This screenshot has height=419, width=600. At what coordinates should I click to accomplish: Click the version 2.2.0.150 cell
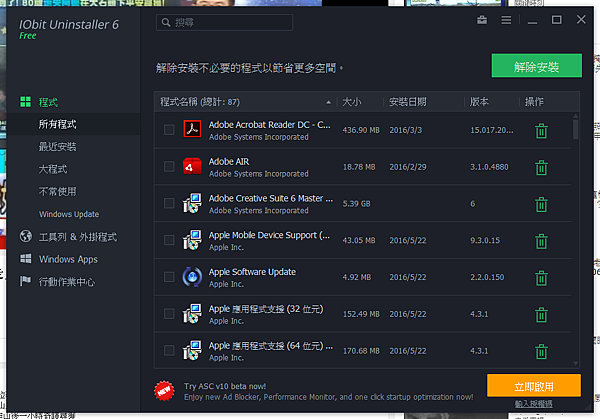point(487,277)
